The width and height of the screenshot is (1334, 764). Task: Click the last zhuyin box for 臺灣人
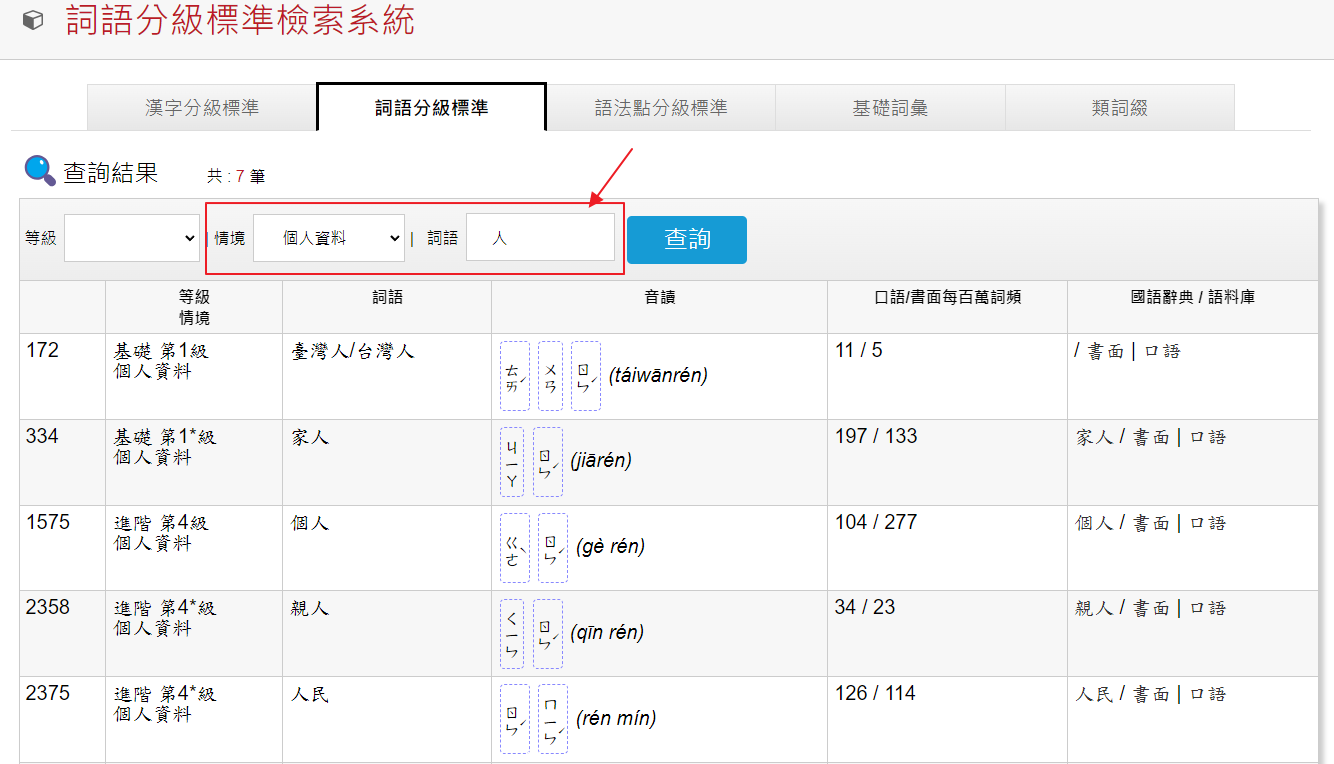coord(586,376)
